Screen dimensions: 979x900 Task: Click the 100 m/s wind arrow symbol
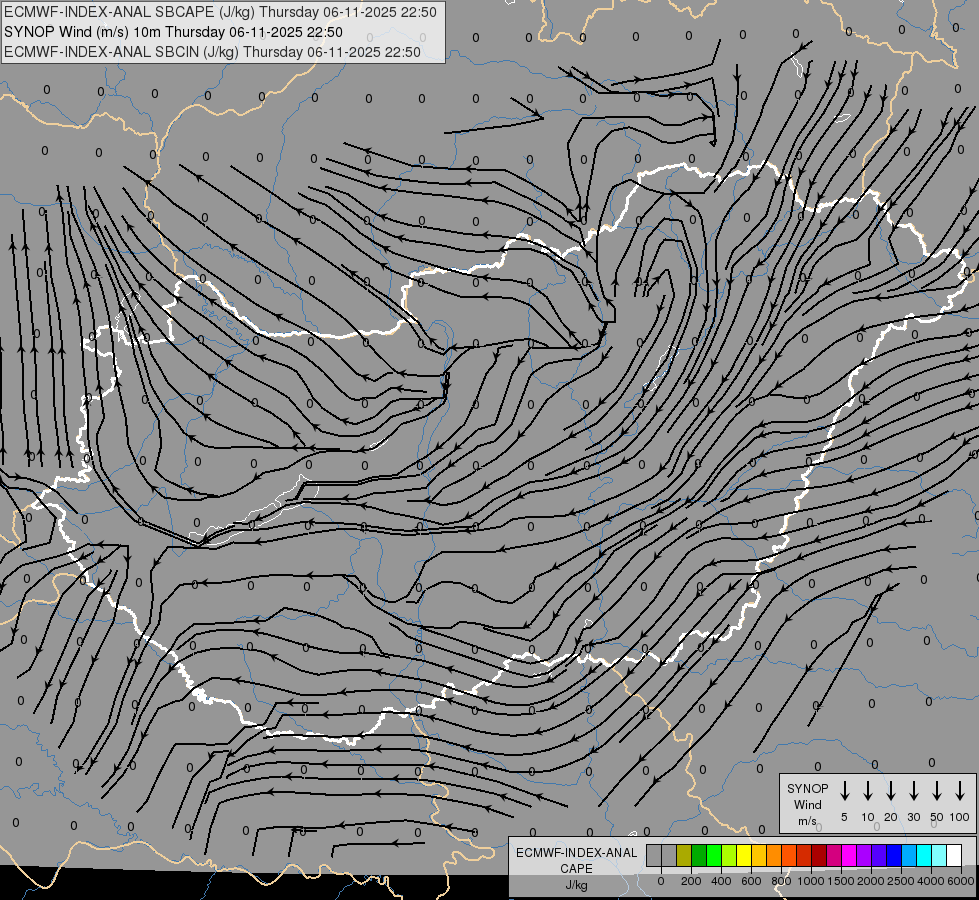pos(960,790)
